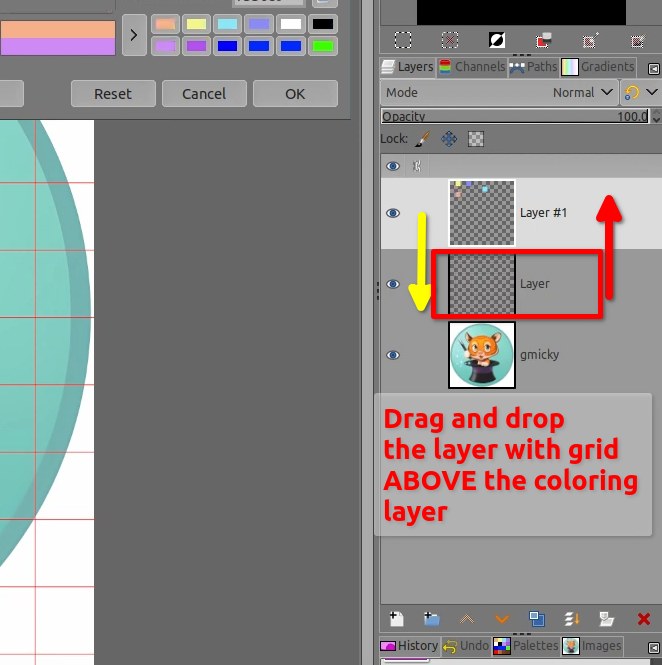Expand the color history arrow button
Image resolution: width=662 pixels, height=665 pixels.
(x=134, y=35)
